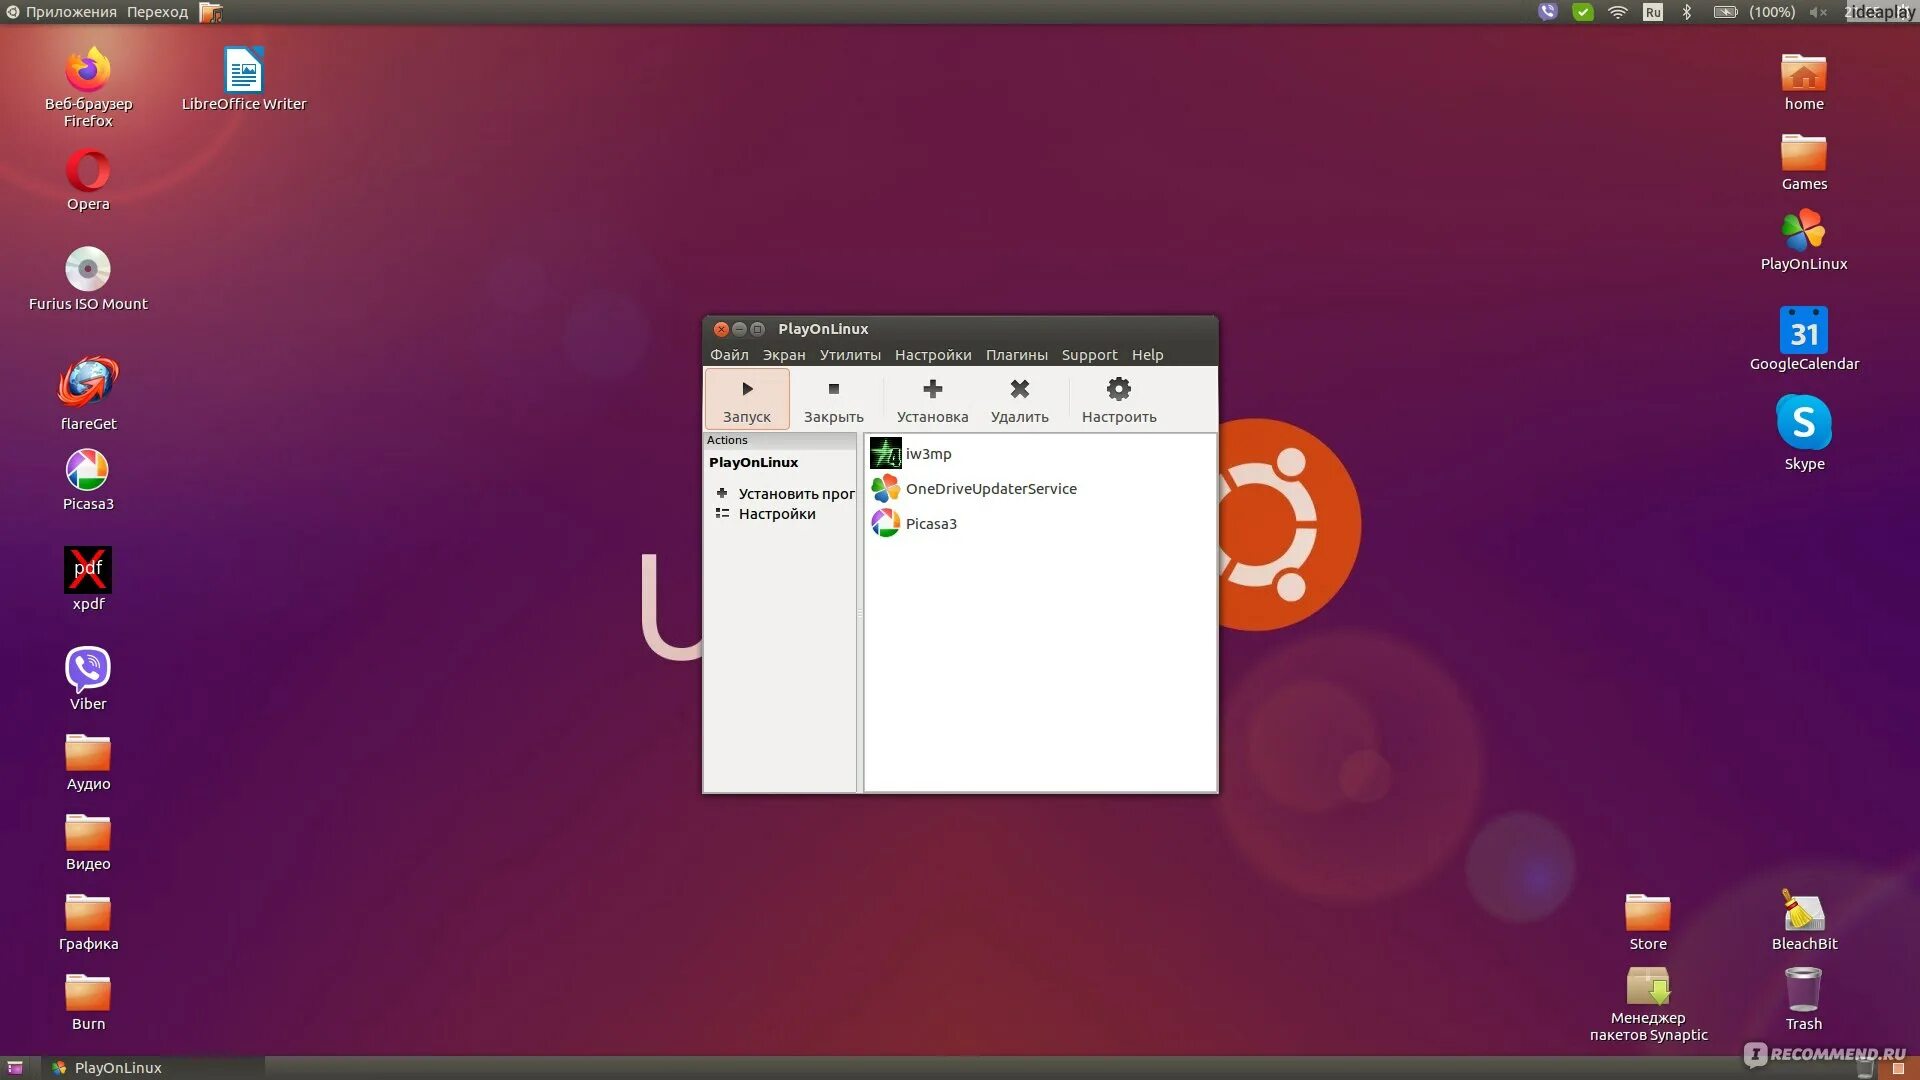1920x1080 pixels.
Task: Open the Burn folder on desktop
Action: 88,1002
